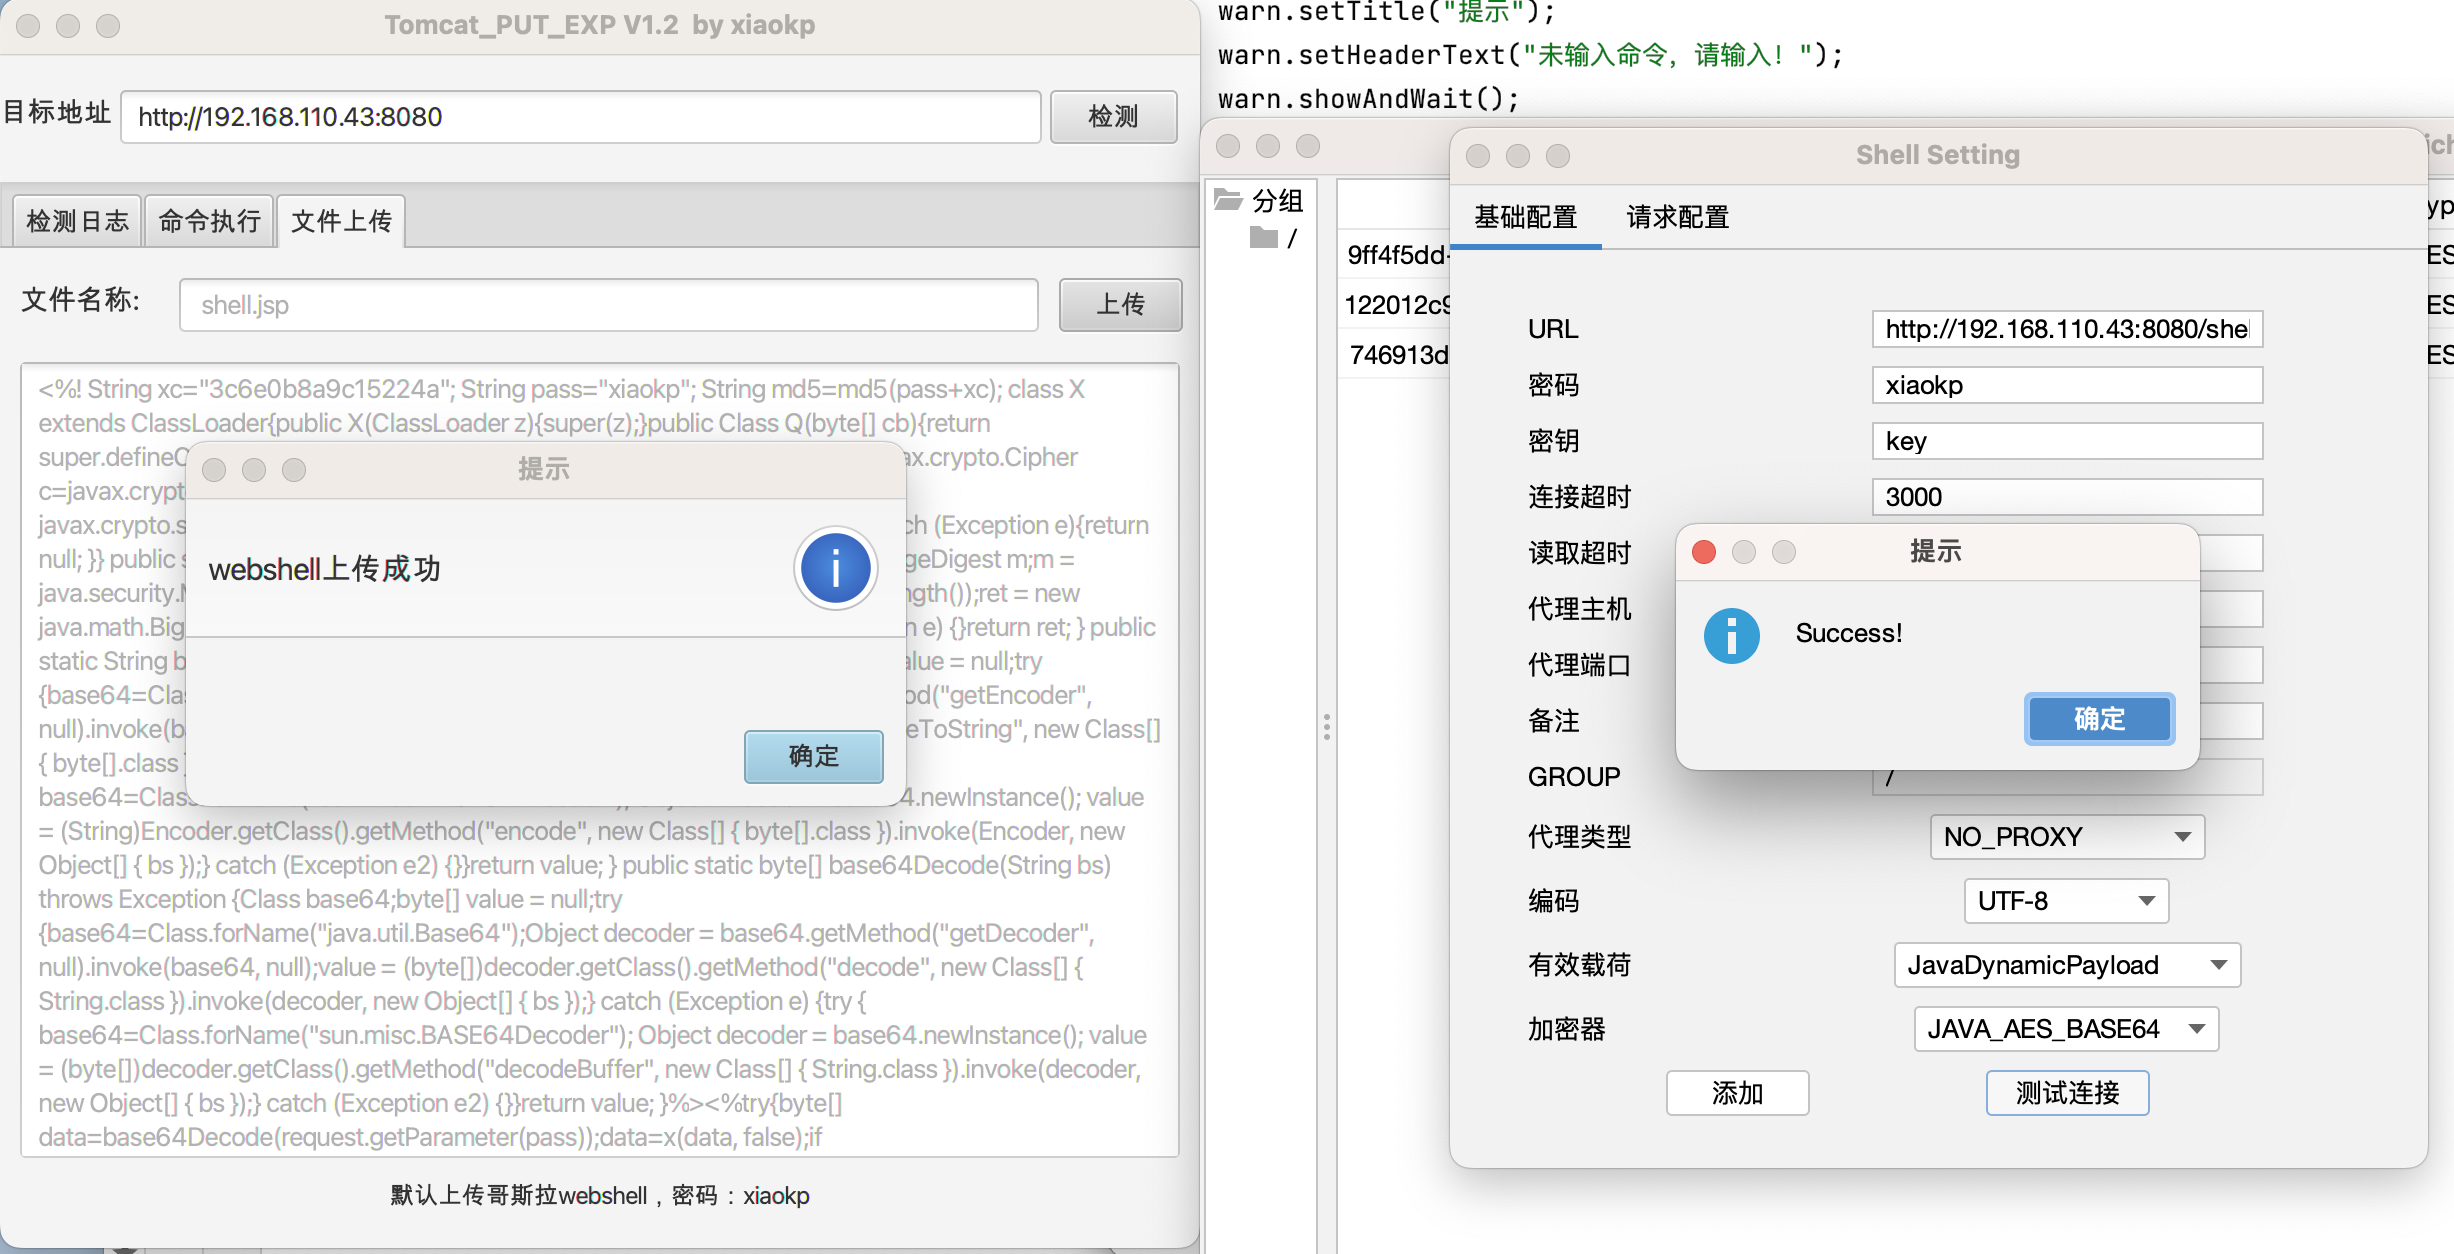
Task: Focus the 目标地址 URL input field
Action: [580, 117]
